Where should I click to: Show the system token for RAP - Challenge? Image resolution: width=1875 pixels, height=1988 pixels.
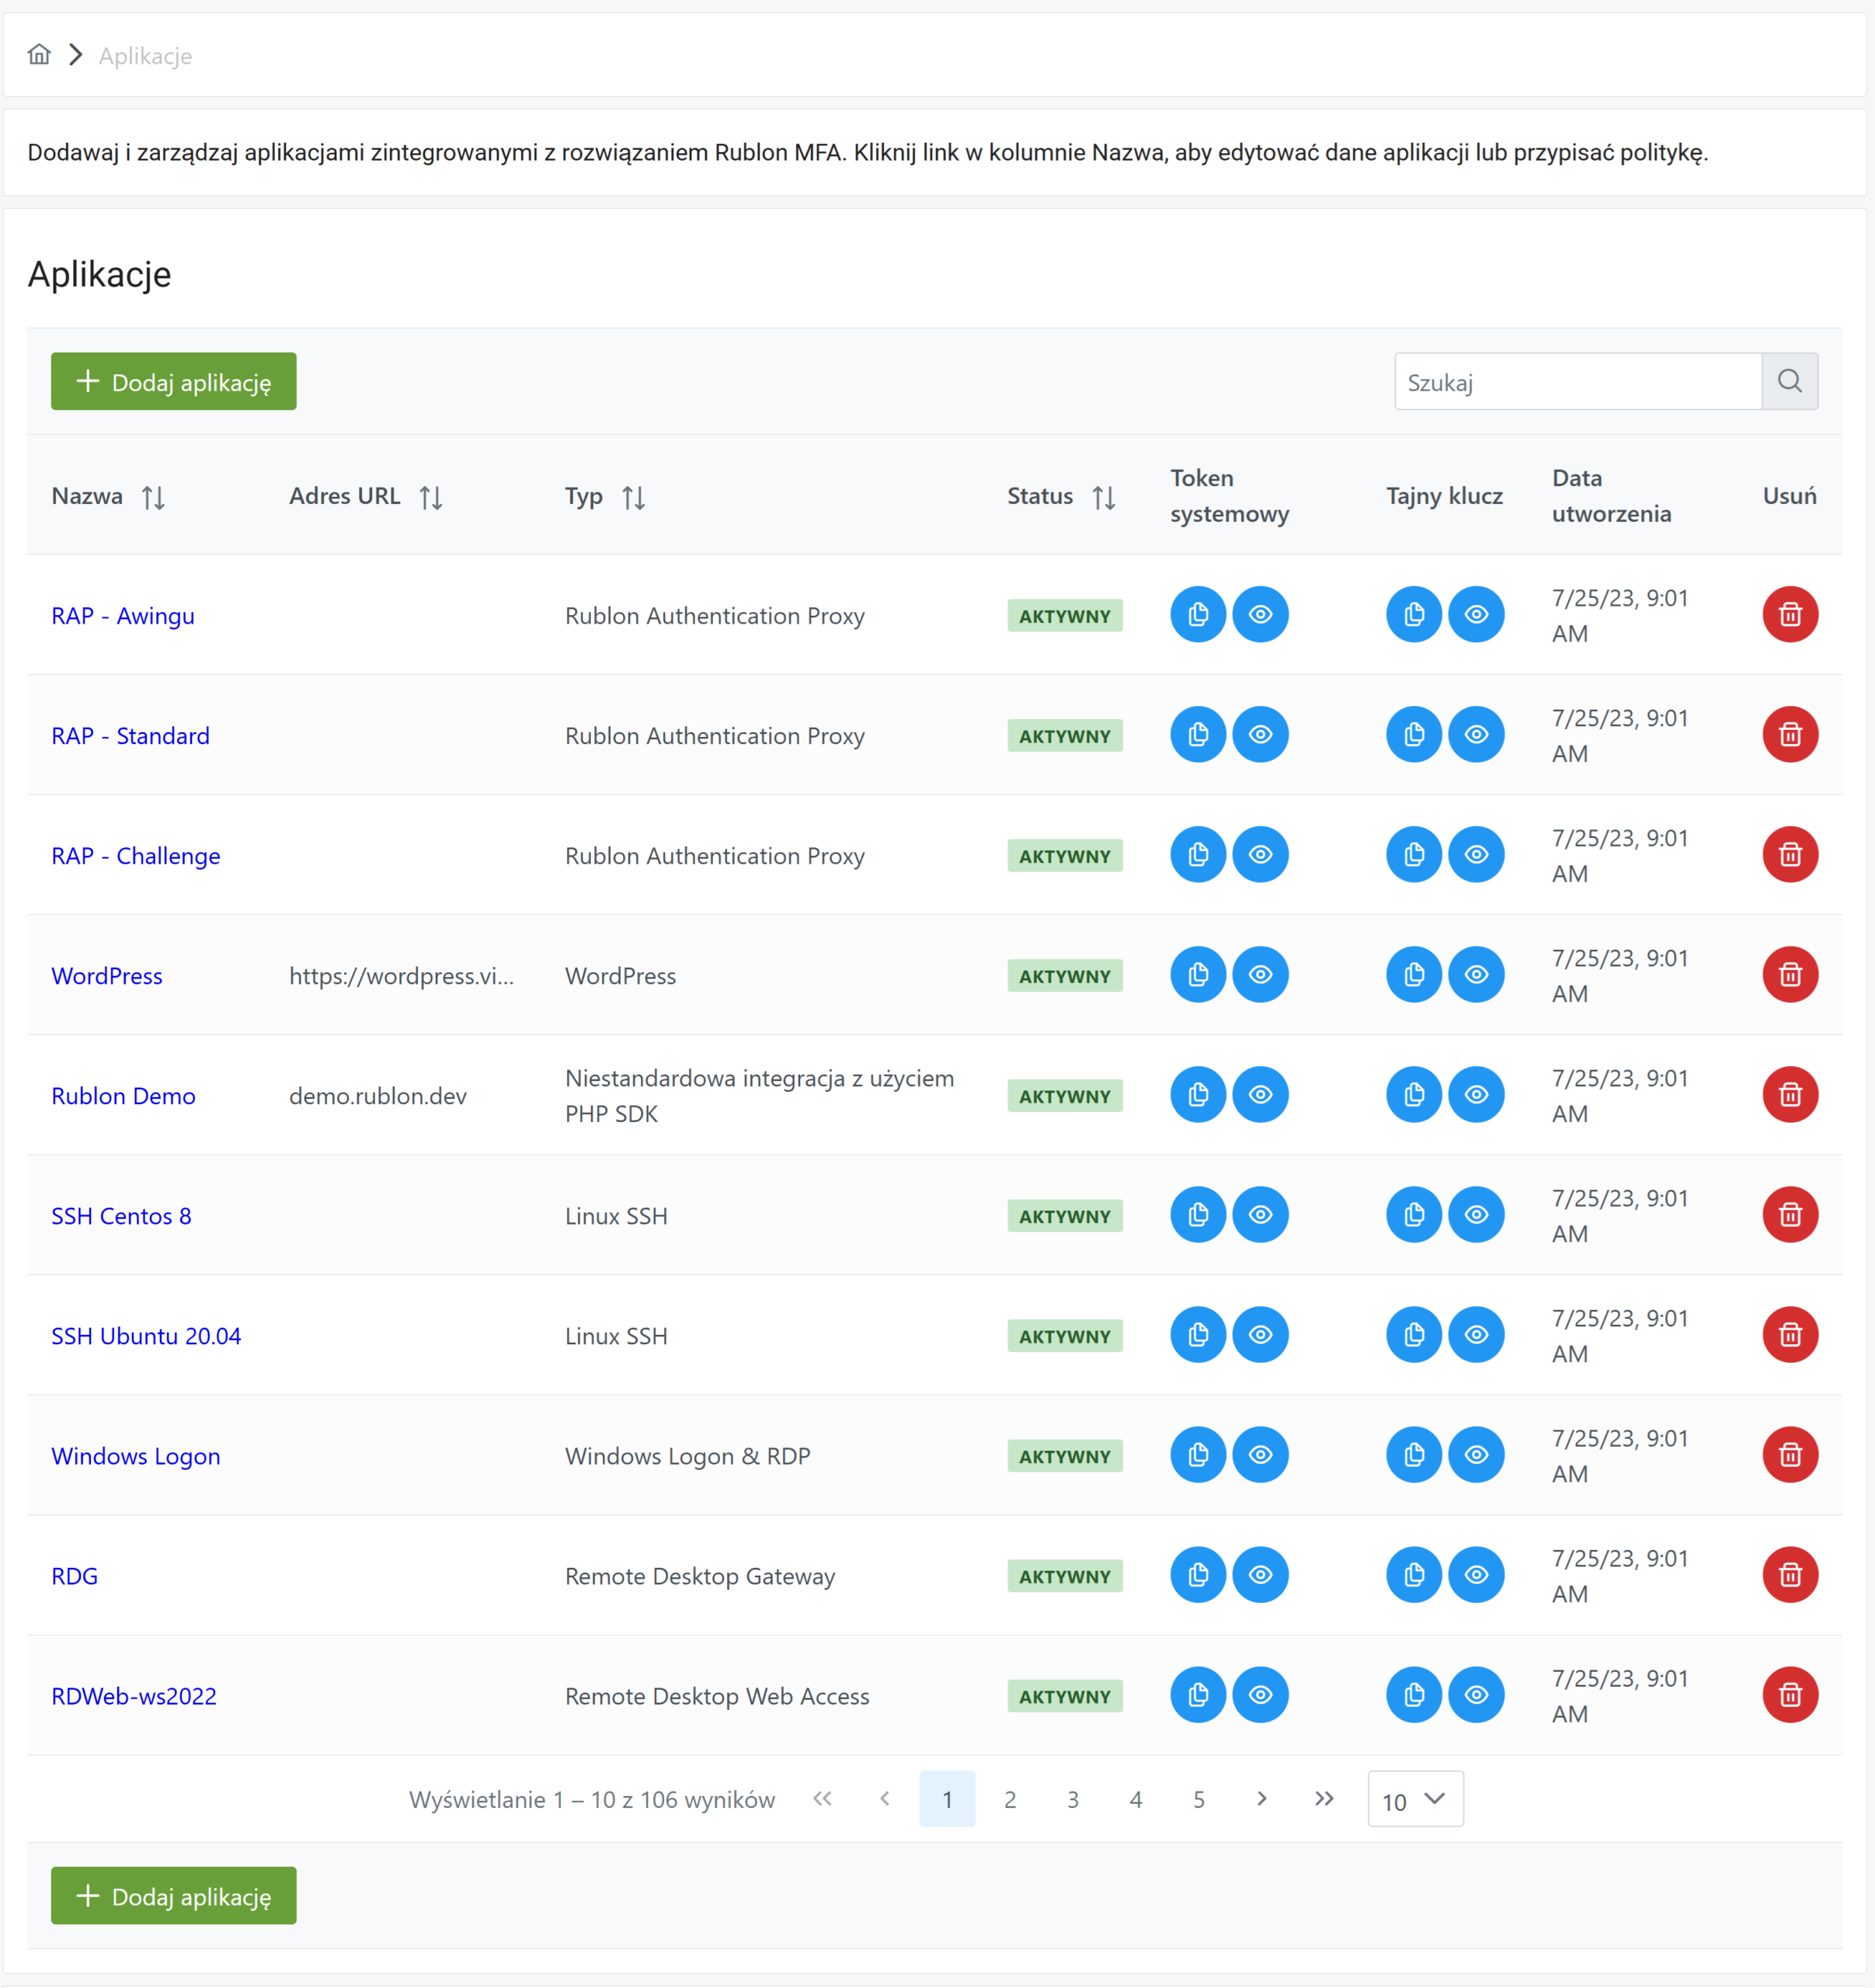click(x=1260, y=854)
